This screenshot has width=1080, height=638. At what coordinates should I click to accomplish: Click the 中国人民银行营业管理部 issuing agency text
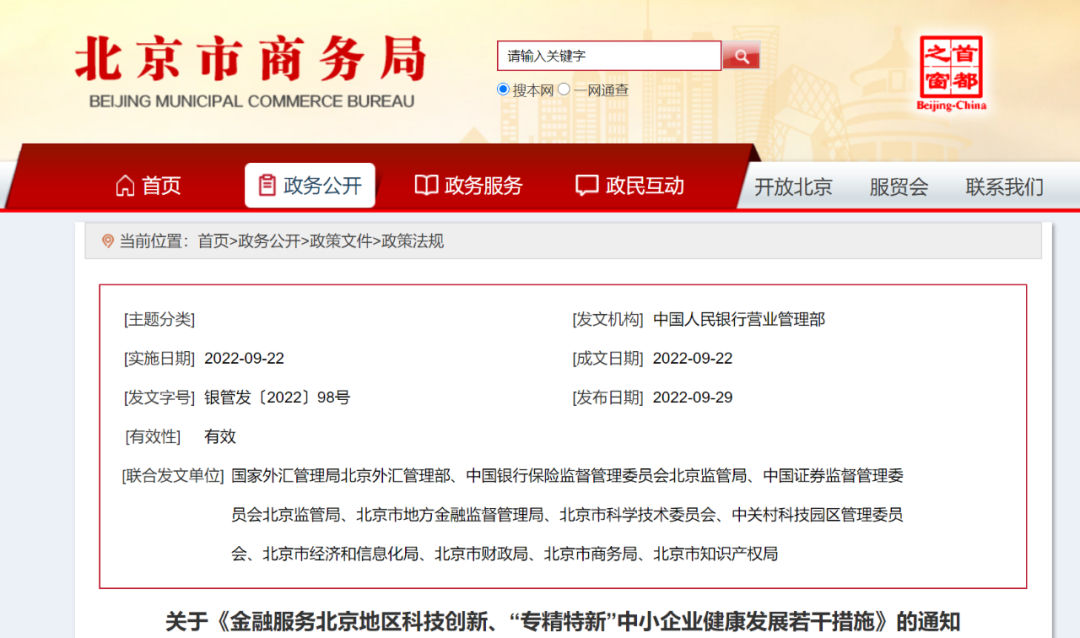coord(739,320)
